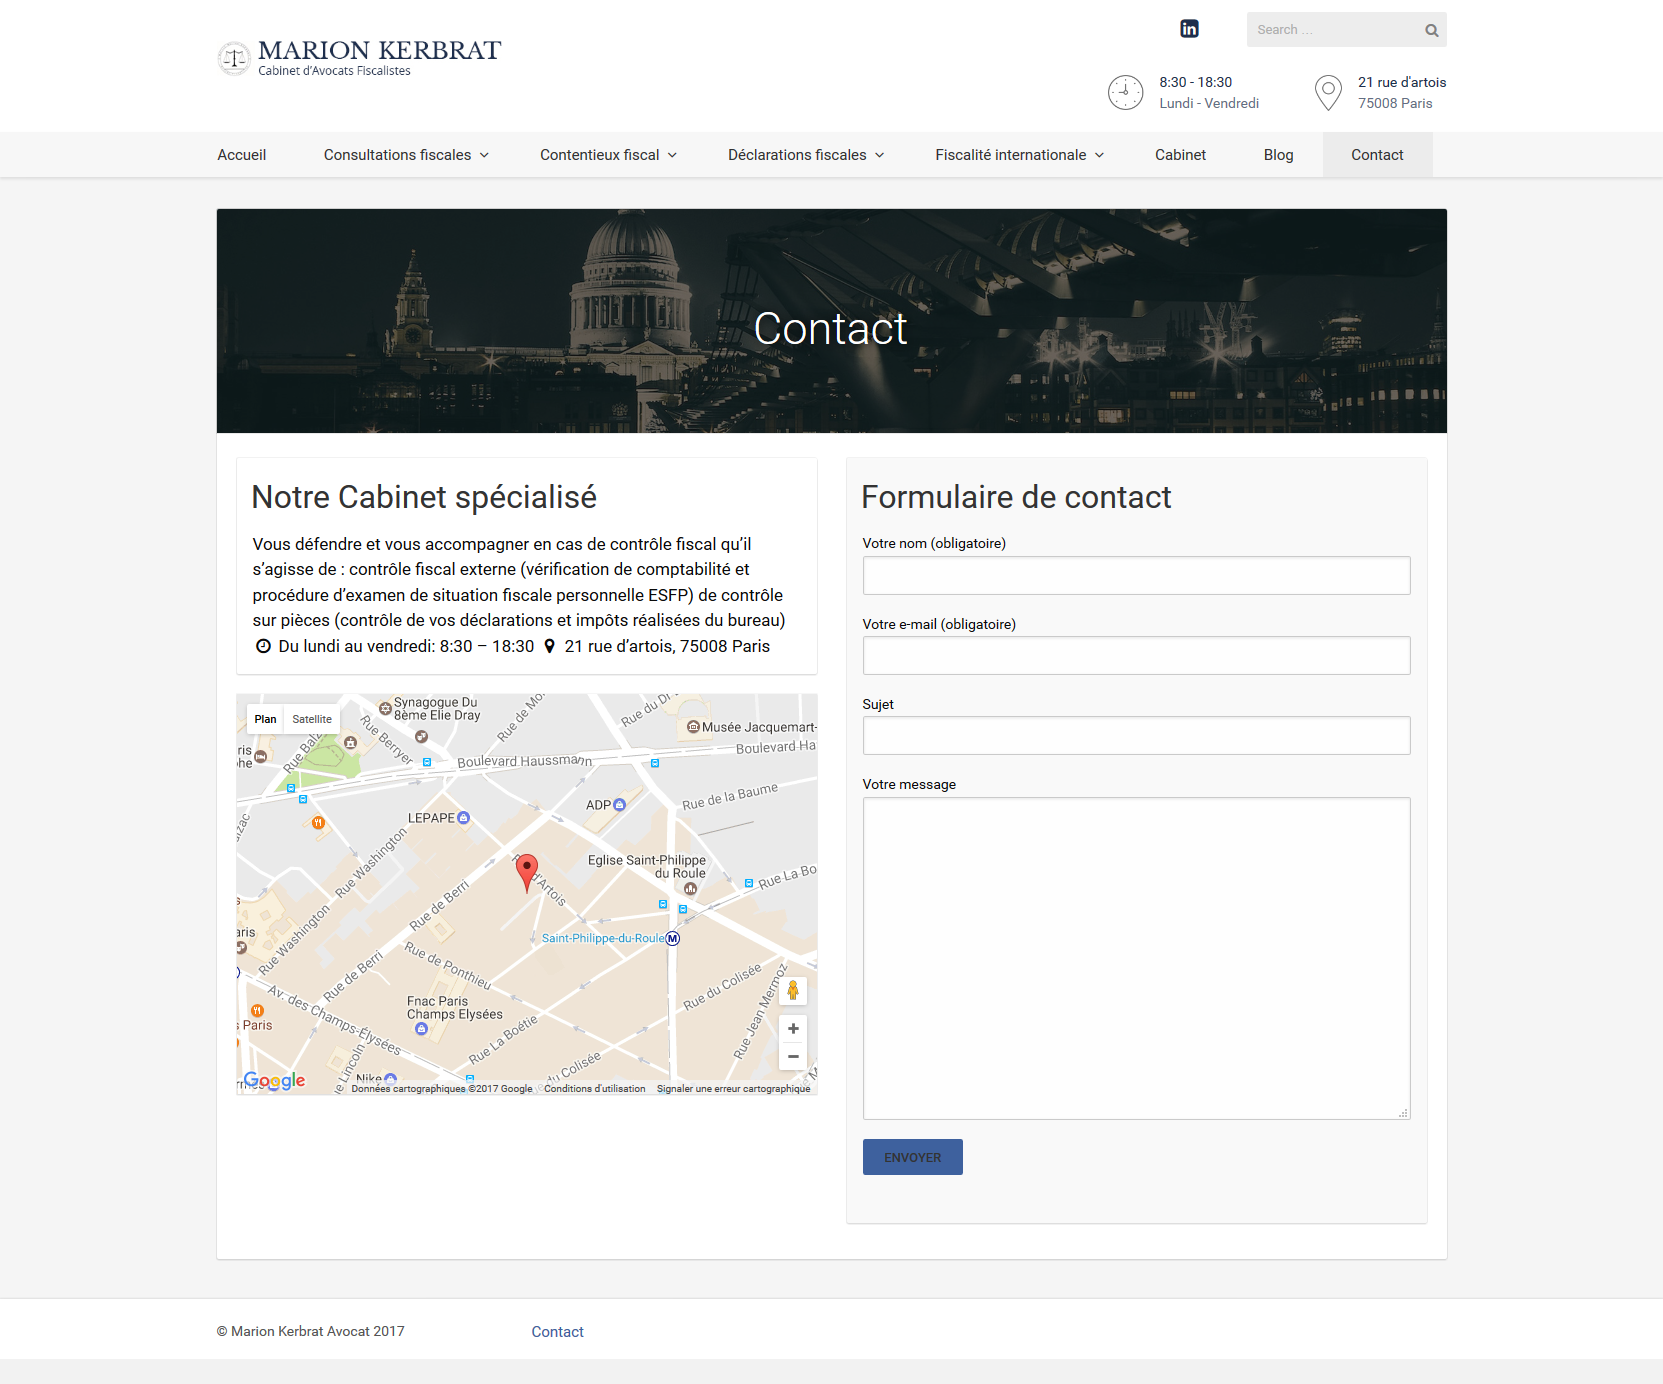Click the Contact link in footer
The height and width of the screenshot is (1384, 1663).
[557, 1332]
